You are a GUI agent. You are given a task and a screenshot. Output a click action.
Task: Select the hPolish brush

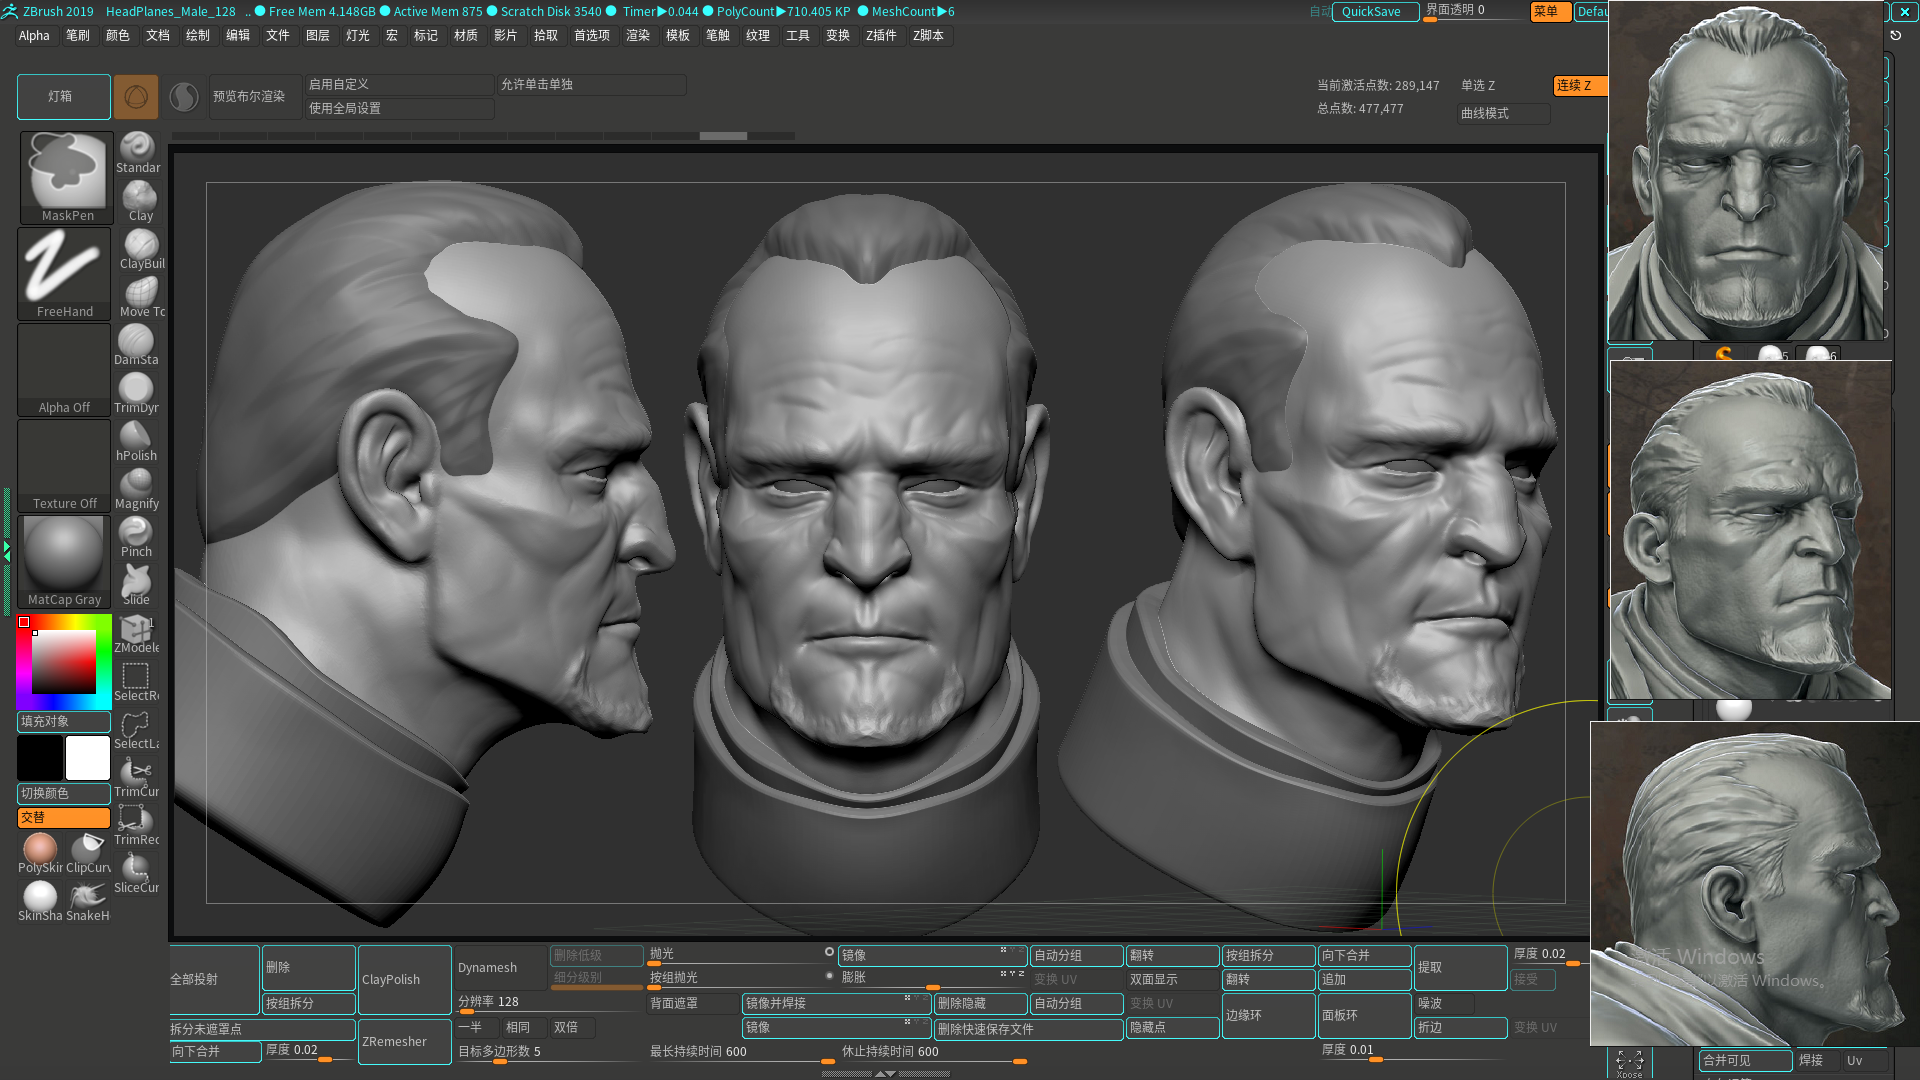[136, 442]
